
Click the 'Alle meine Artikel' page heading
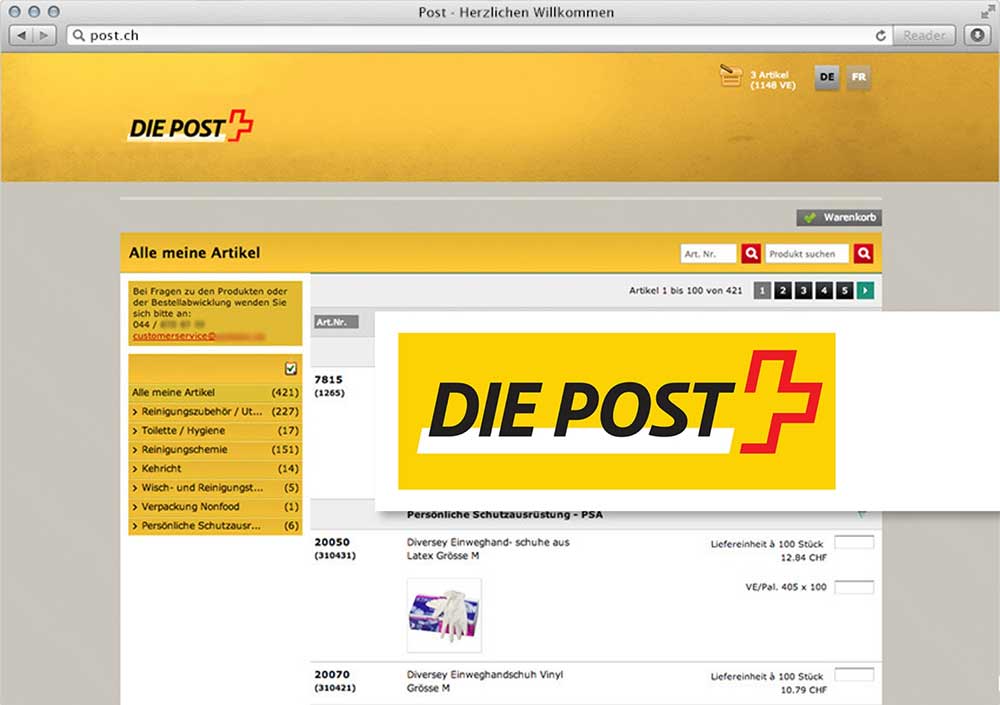[x=195, y=253]
